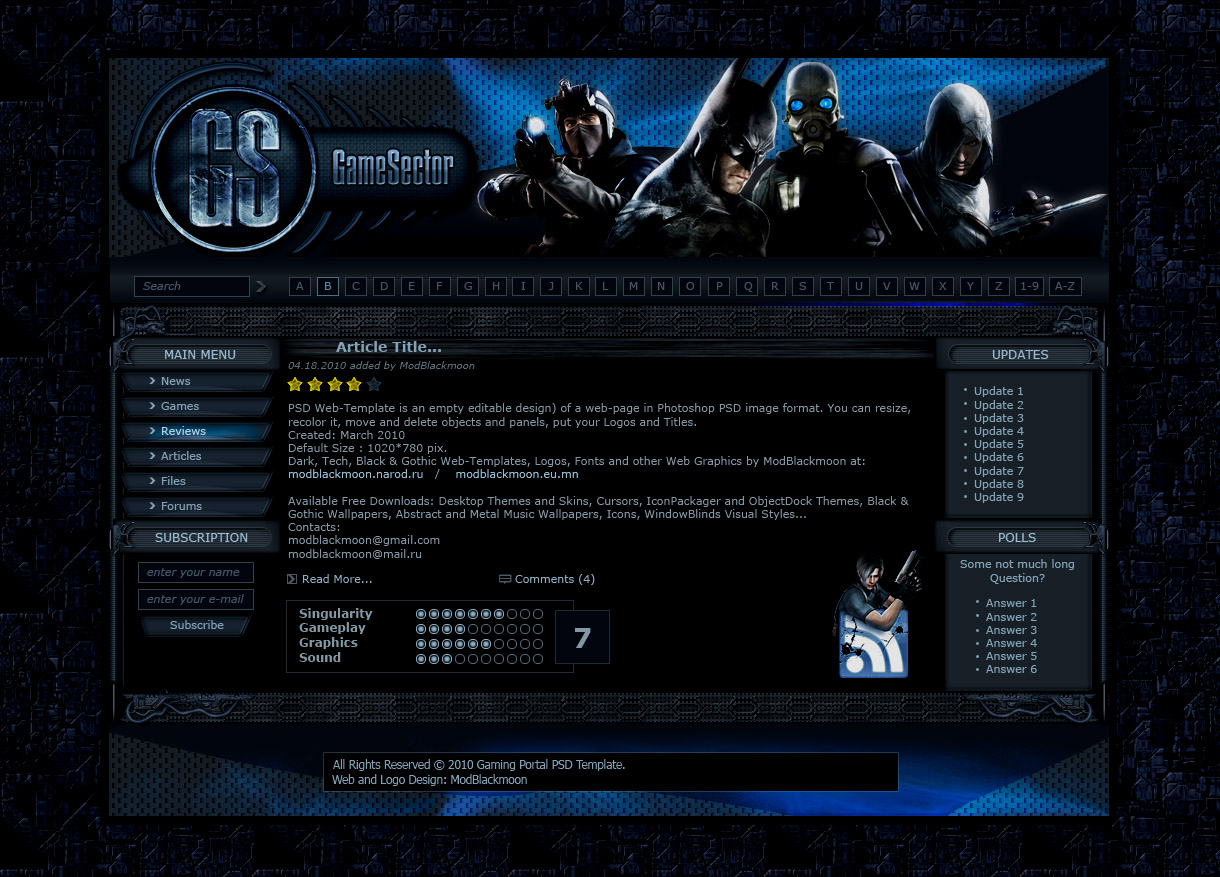Click the overall score 7 box
1220x877 pixels.
[x=582, y=637]
